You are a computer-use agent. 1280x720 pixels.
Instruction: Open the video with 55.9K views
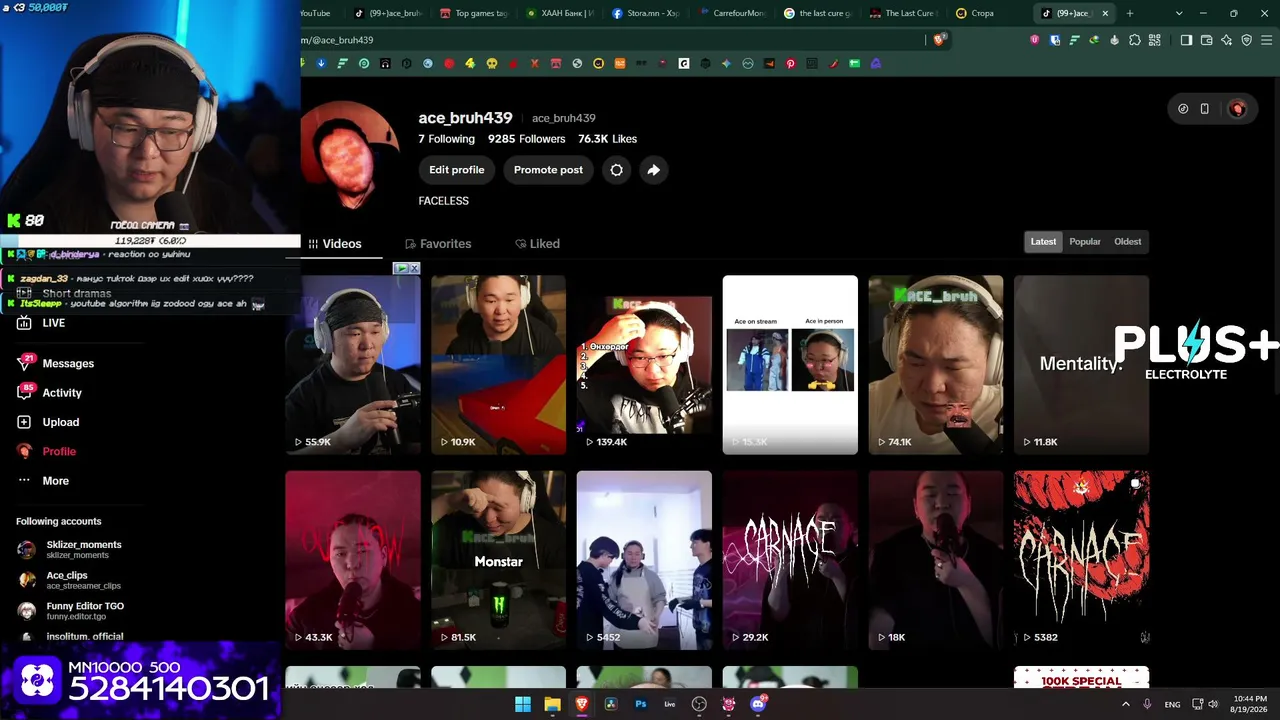pos(353,365)
